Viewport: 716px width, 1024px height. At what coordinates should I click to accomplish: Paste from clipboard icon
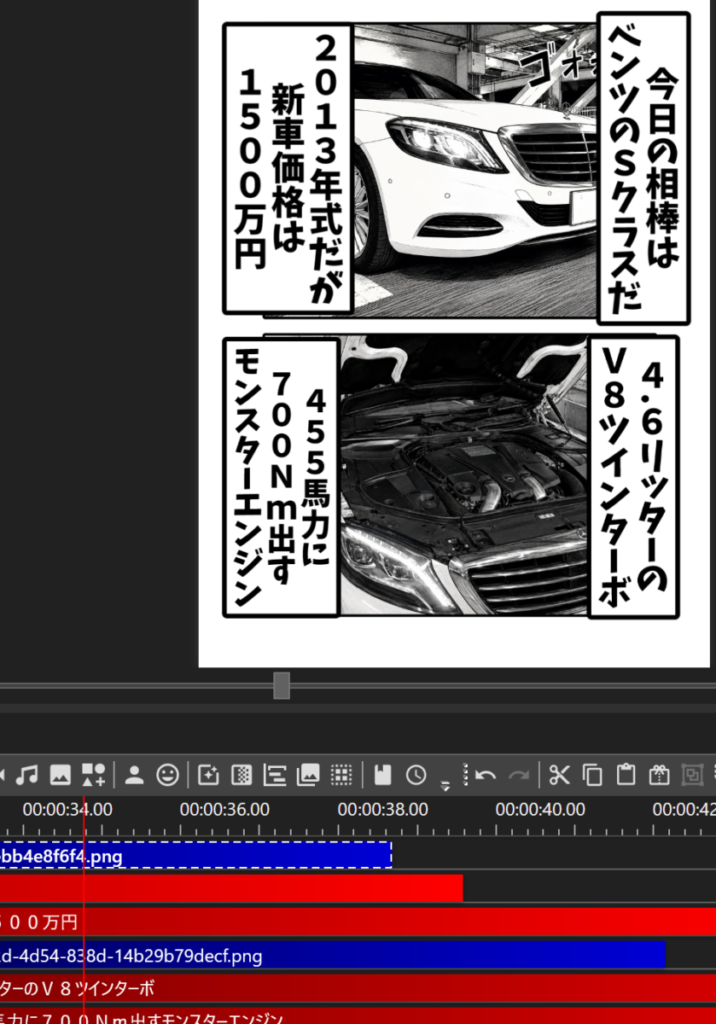626,775
